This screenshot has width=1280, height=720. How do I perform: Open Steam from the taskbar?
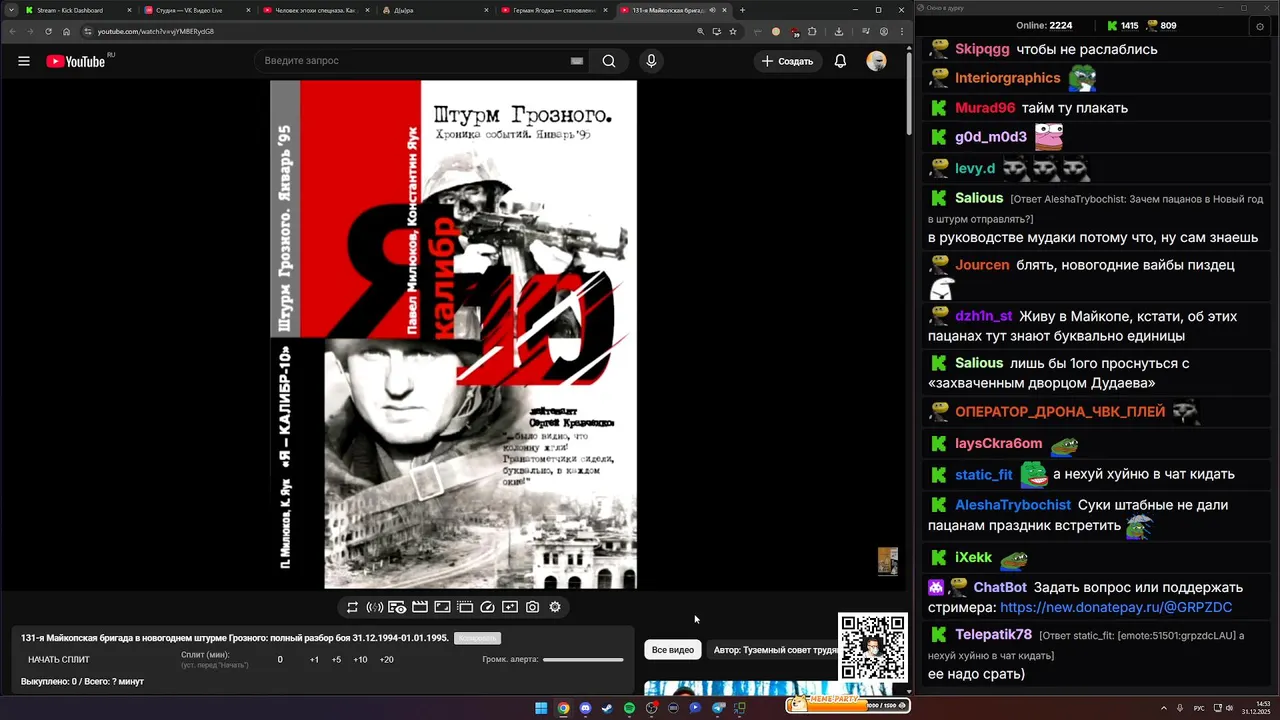[607, 708]
